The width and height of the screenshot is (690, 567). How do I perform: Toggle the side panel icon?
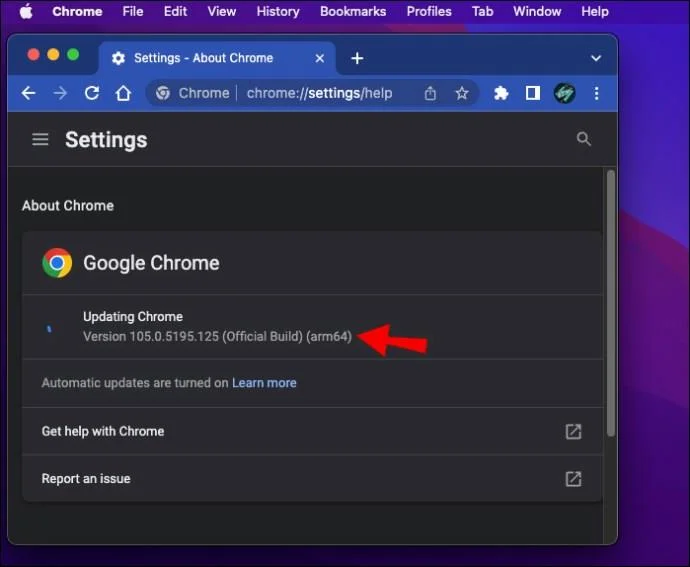tap(532, 93)
